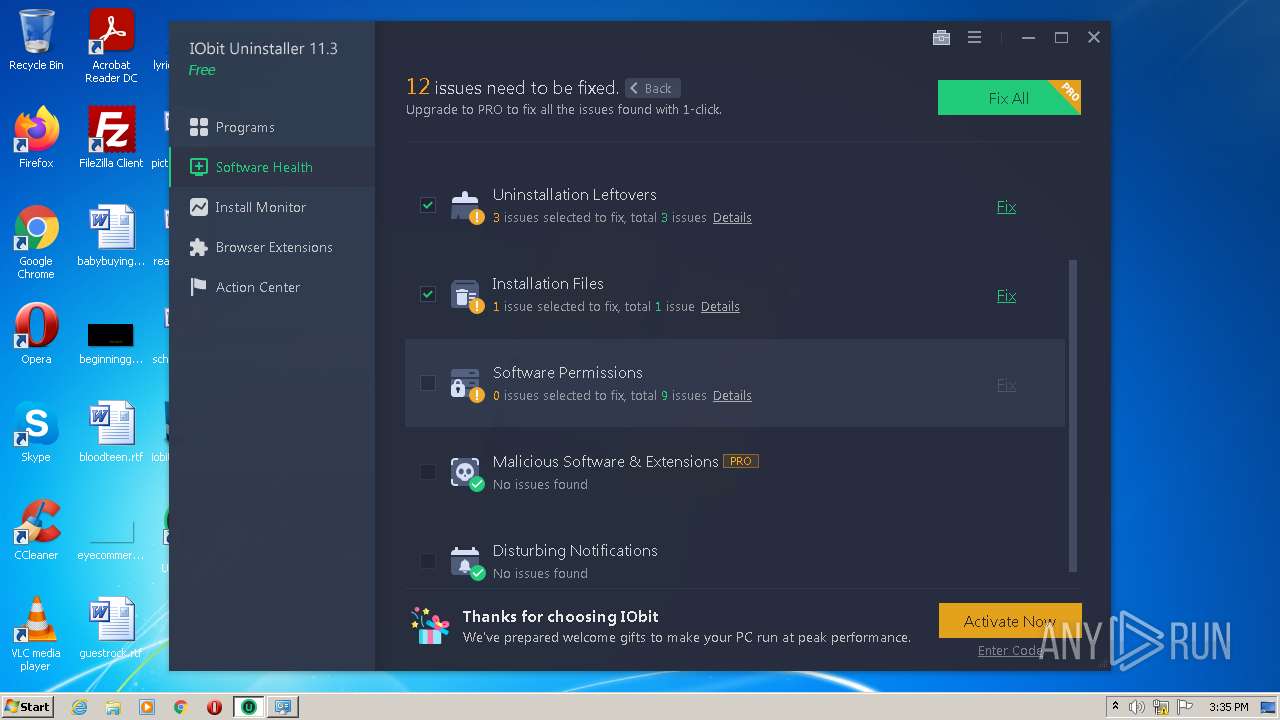Open VLC media player desktop shortcut
1280x720 pixels.
pos(36,634)
